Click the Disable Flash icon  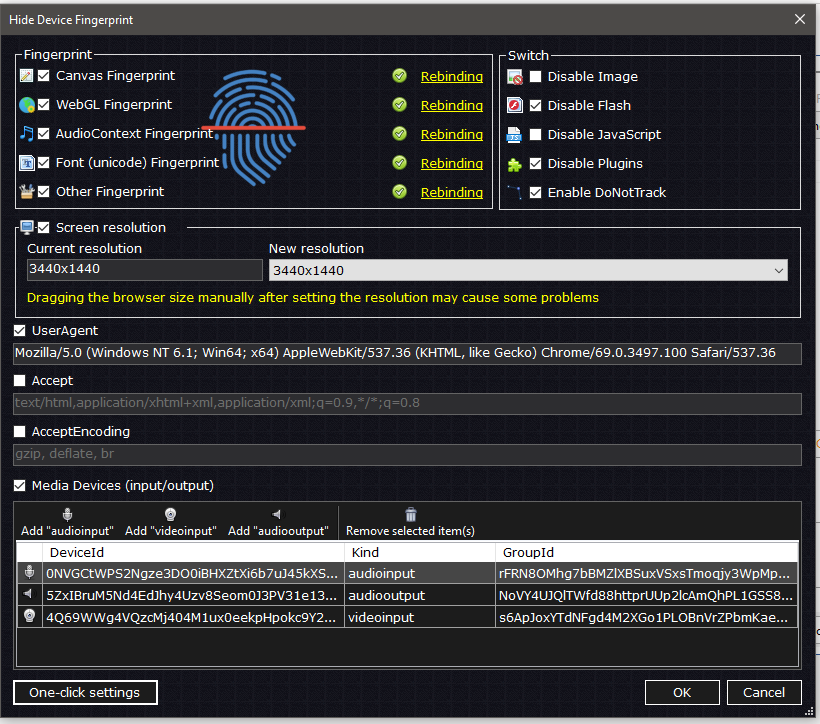click(515, 105)
